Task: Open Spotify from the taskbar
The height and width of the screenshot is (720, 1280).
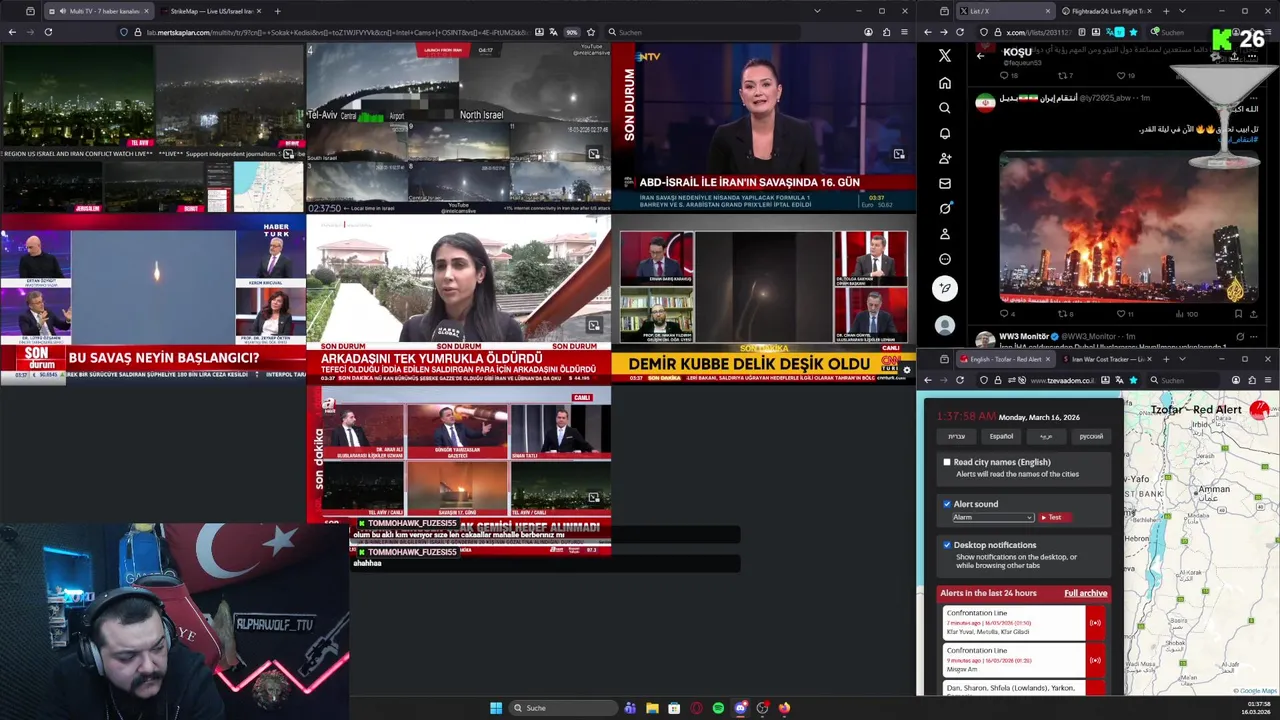Action: point(718,708)
